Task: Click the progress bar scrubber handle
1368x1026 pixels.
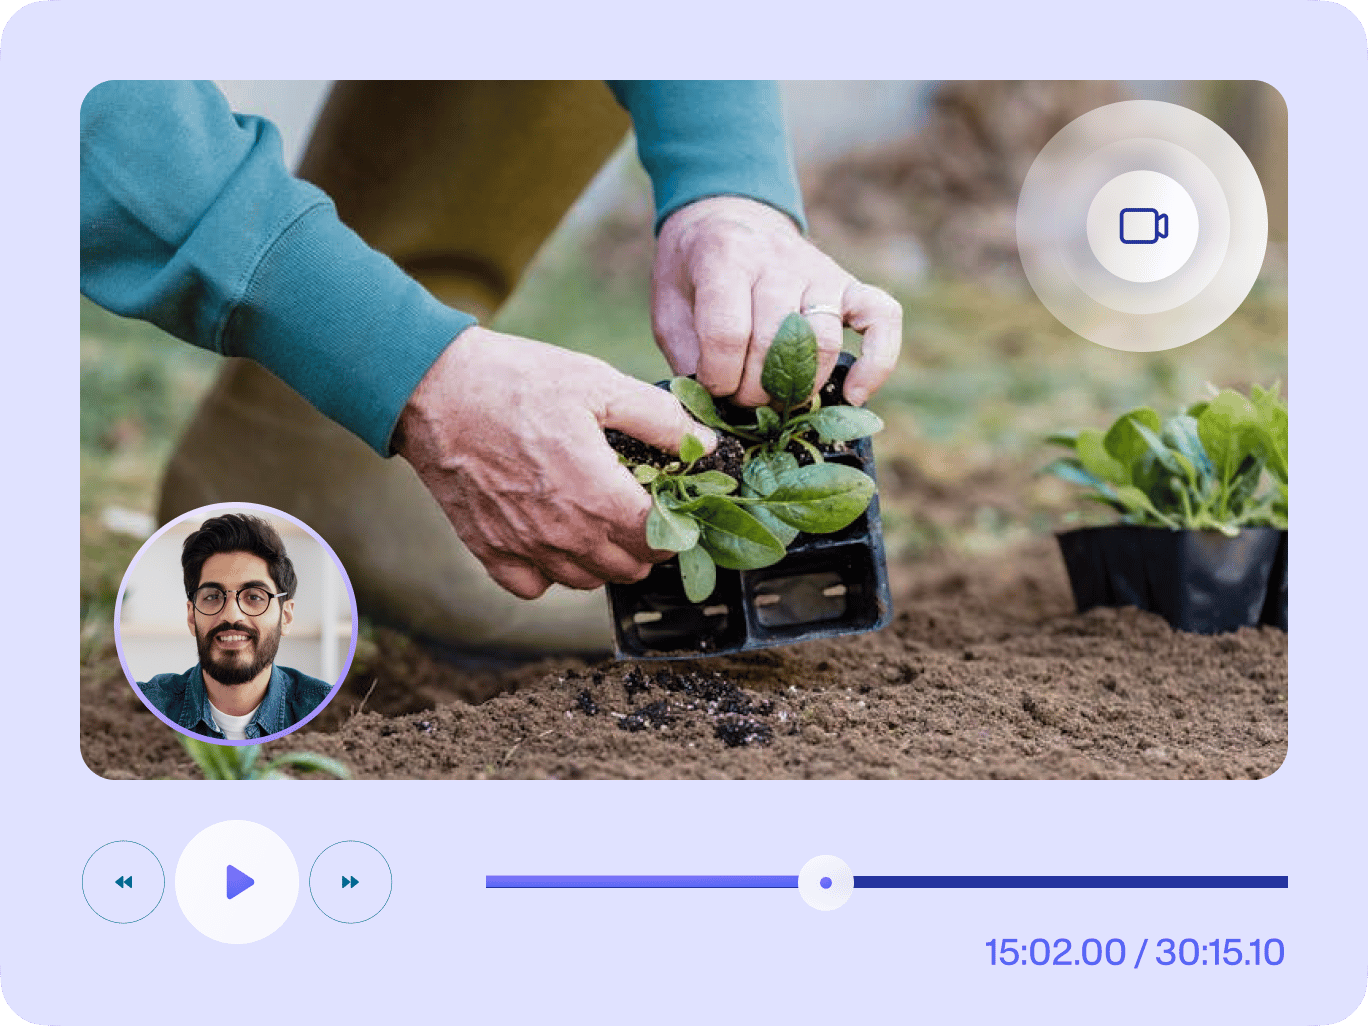Action: (826, 882)
